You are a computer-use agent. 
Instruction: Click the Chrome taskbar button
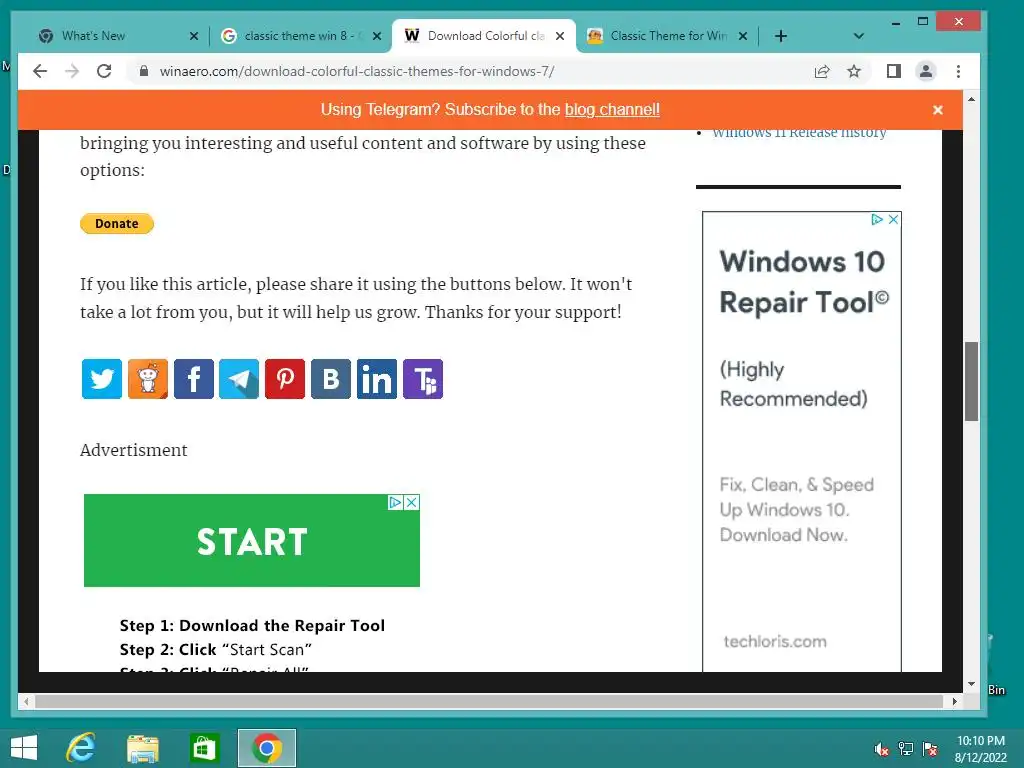click(x=266, y=748)
